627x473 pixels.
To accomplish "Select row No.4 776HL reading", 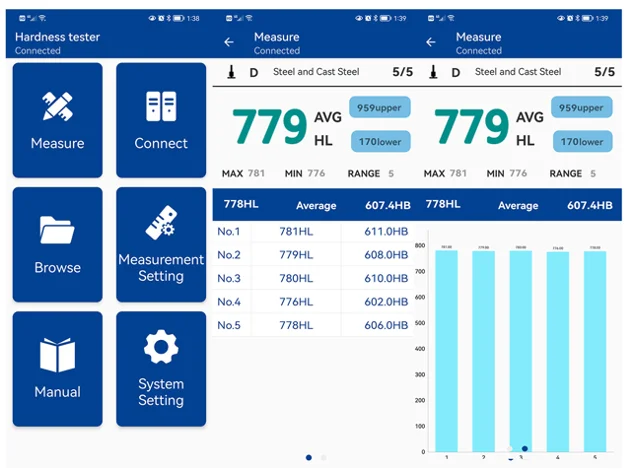I will click(313, 301).
